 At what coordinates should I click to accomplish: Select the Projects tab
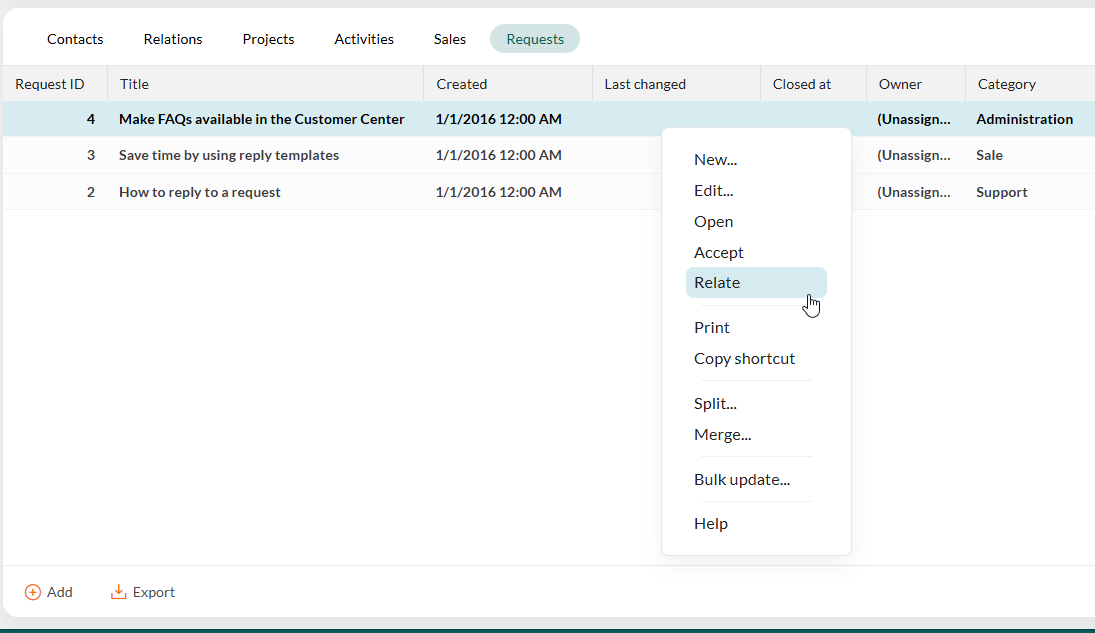268,39
